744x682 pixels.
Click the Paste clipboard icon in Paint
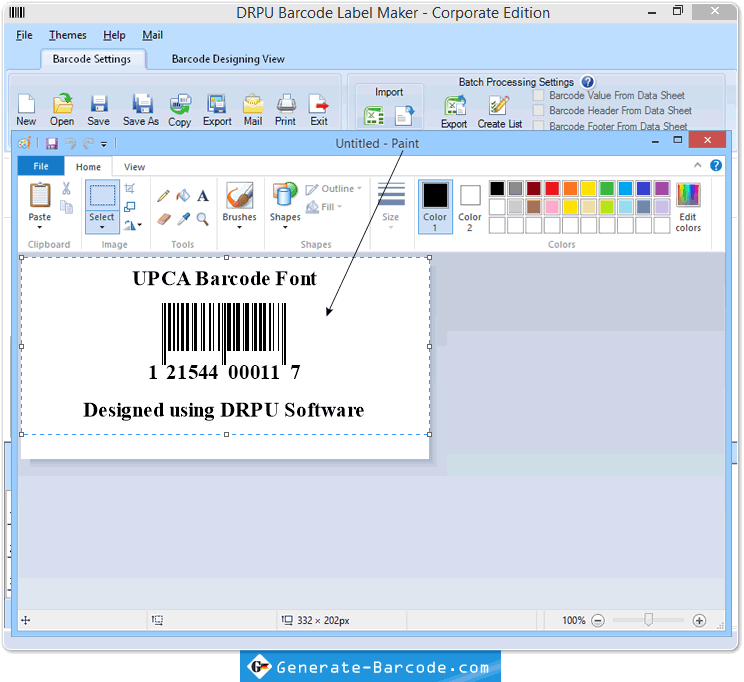click(40, 195)
